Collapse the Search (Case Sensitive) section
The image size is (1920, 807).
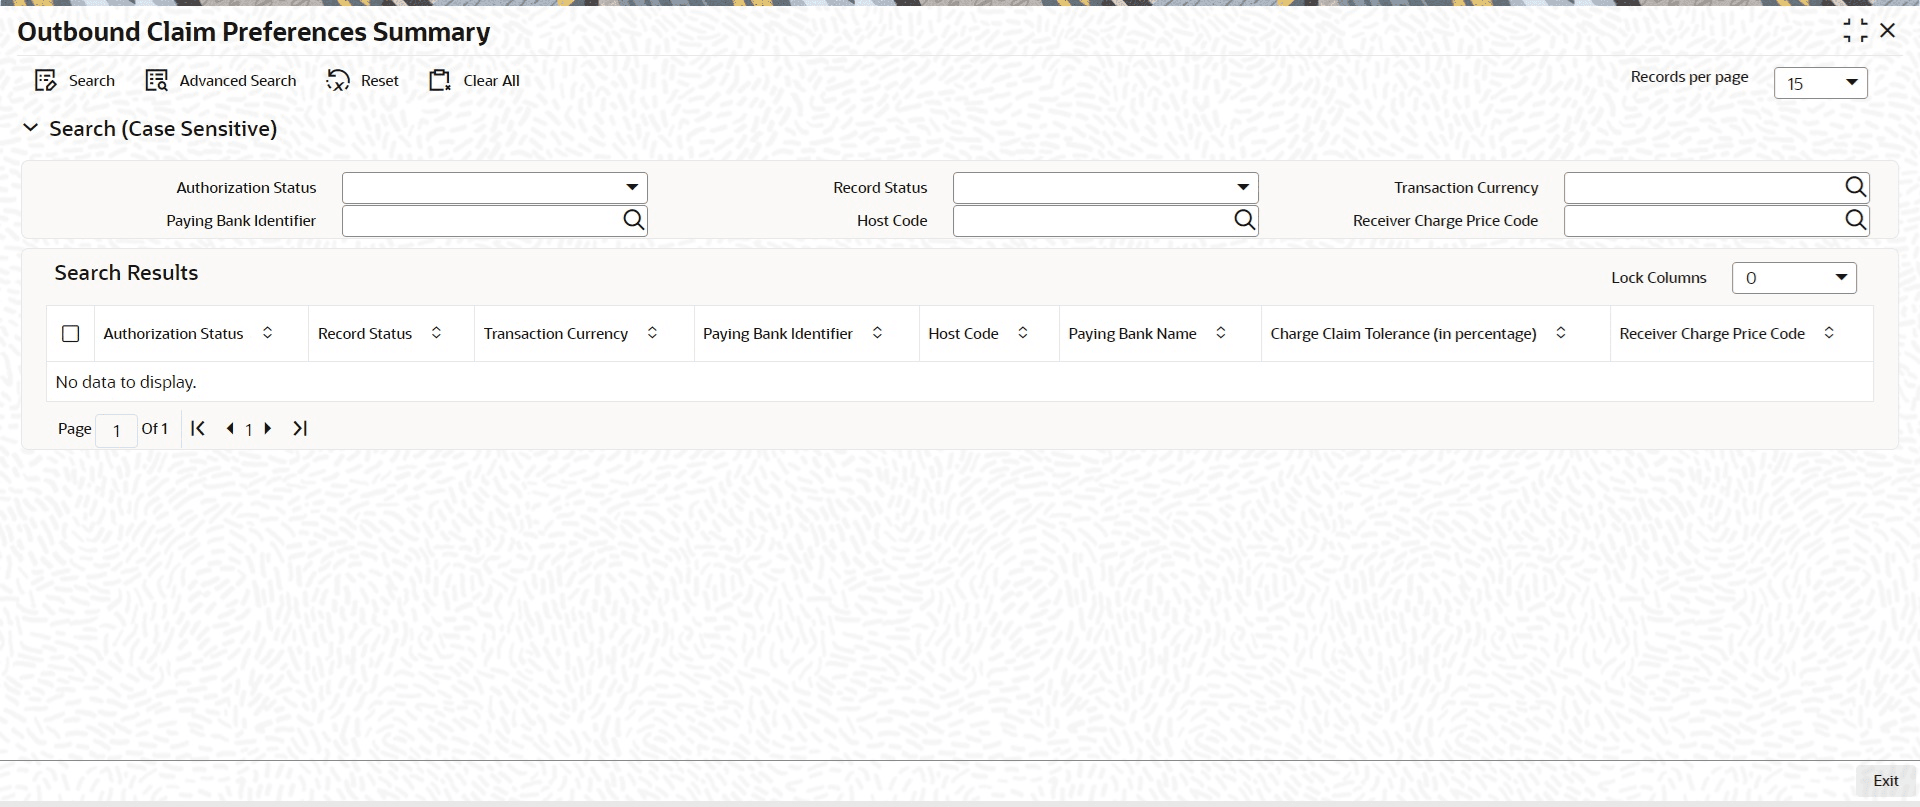30,128
